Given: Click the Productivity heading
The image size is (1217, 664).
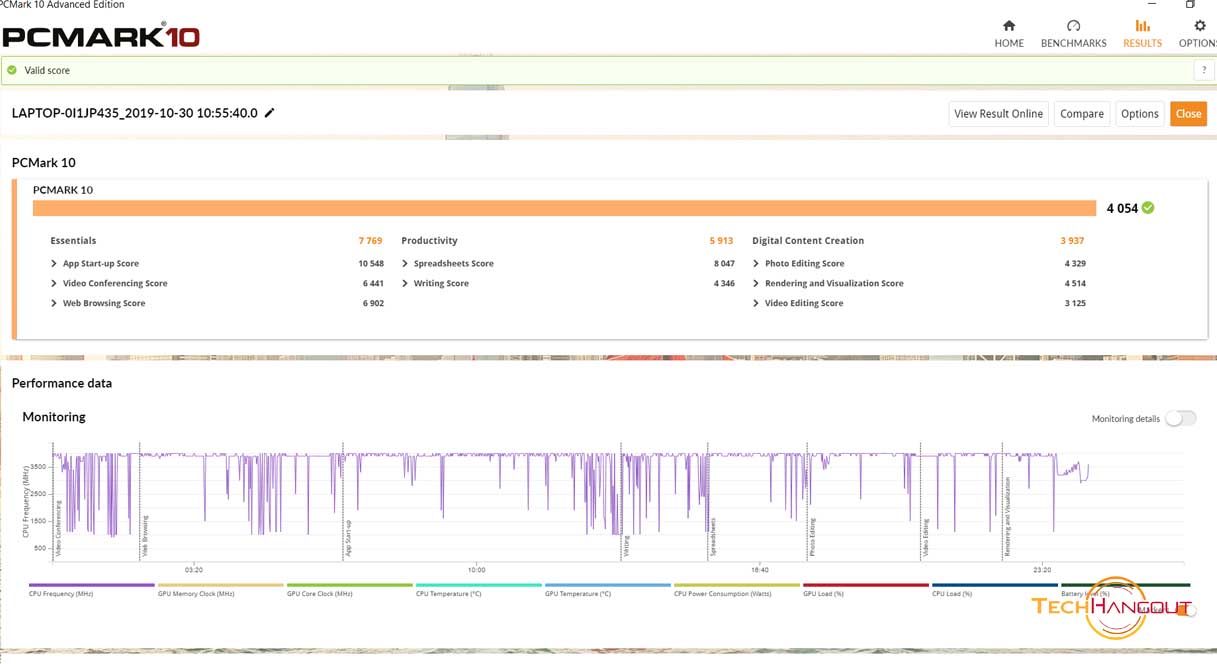Looking at the screenshot, I should click(x=429, y=241).
